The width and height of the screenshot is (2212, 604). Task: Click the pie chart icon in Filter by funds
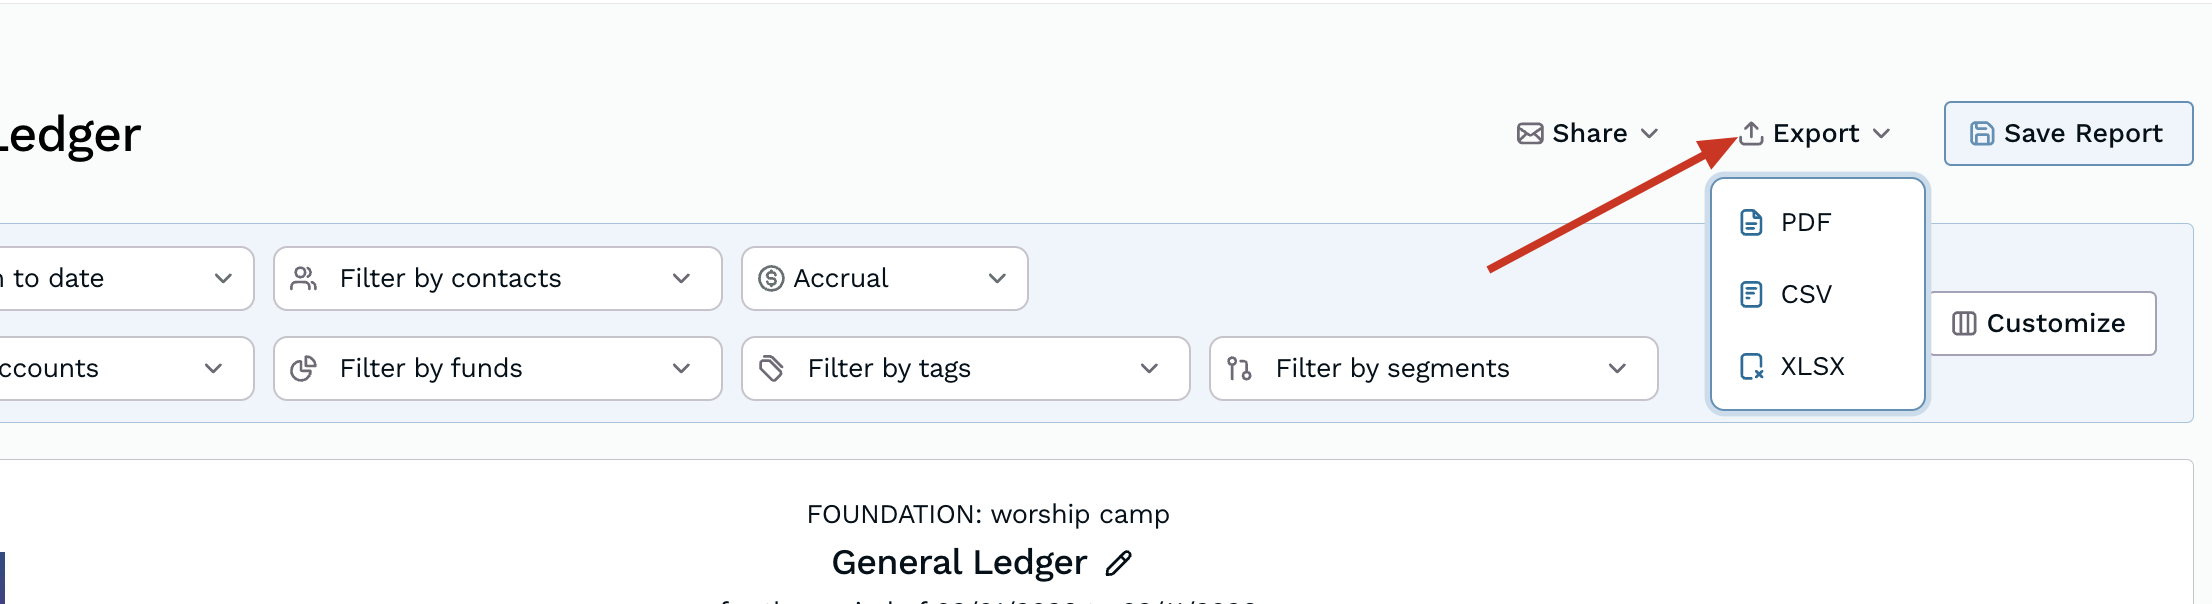pos(303,369)
